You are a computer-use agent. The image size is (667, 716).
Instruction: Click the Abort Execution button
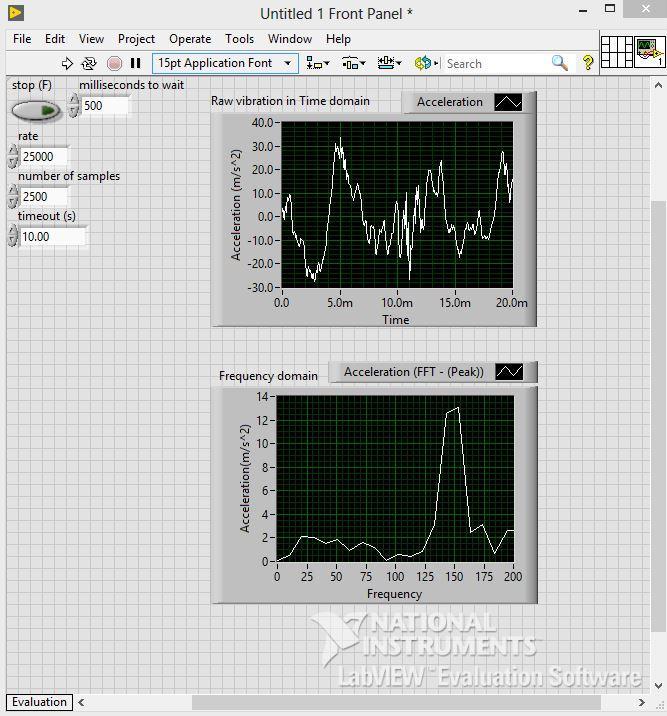(x=114, y=63)
